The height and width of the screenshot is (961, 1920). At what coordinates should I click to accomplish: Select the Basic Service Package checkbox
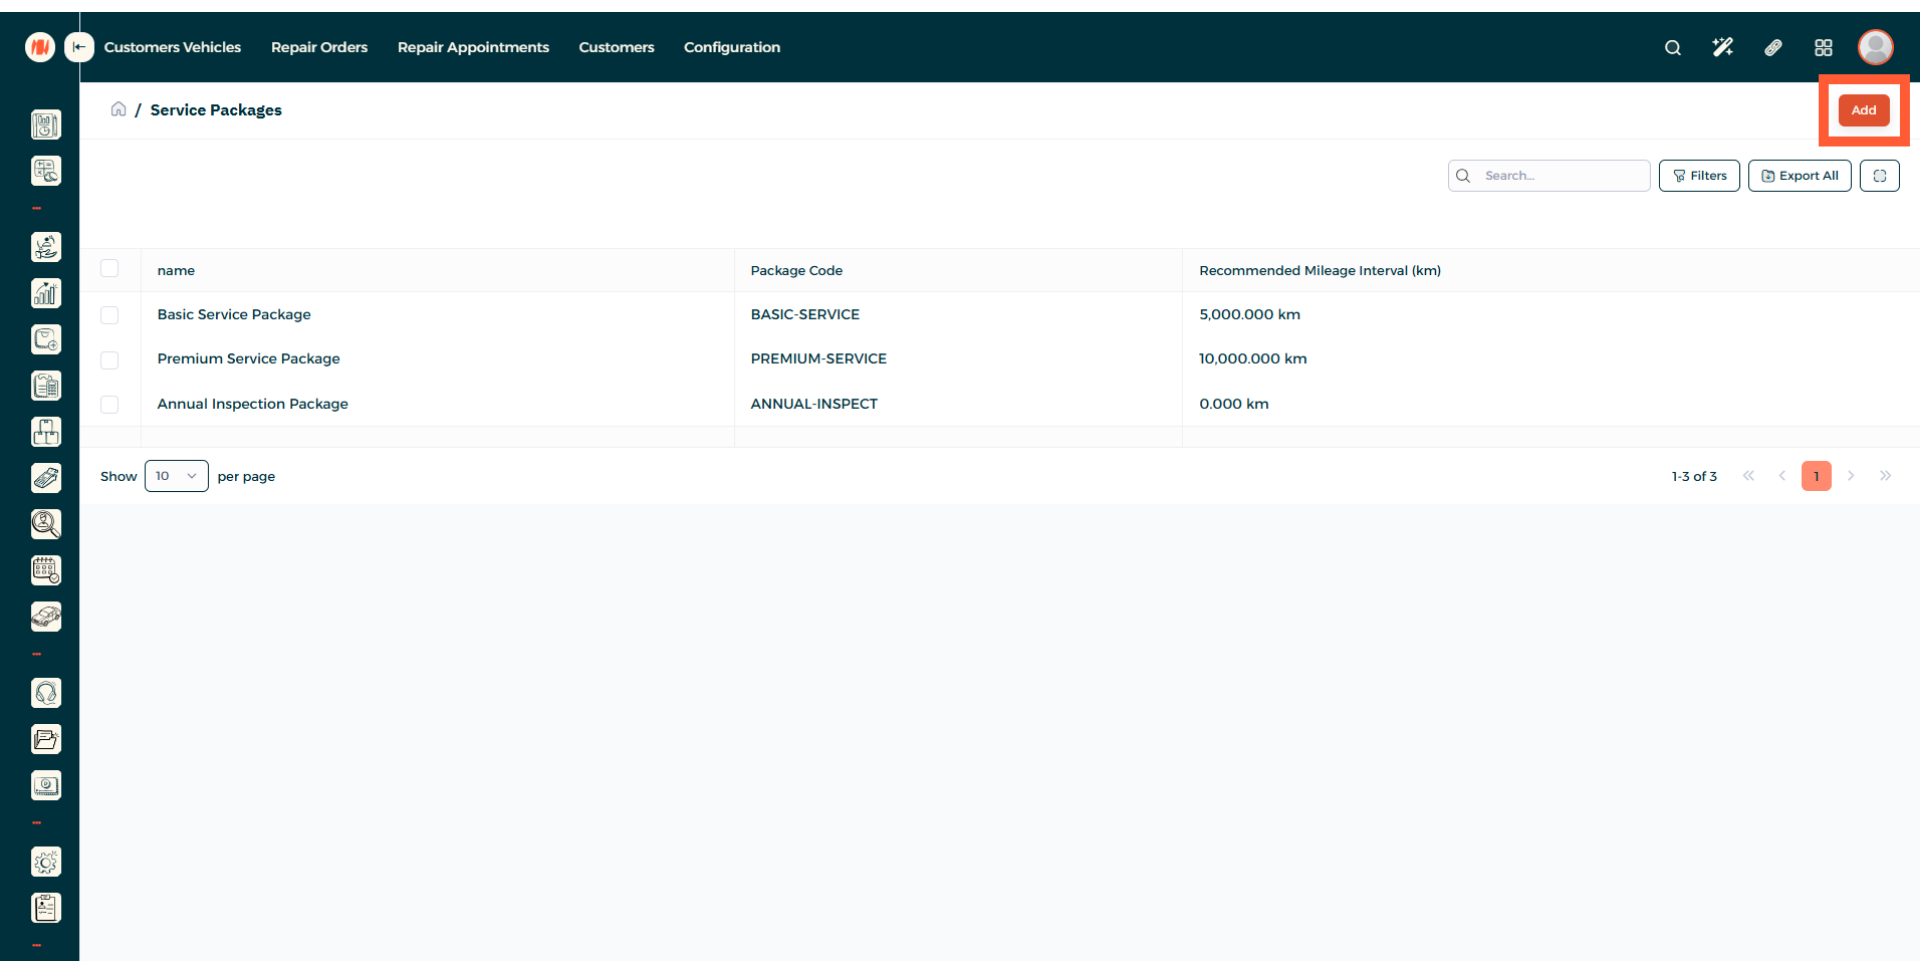pyautogui.click(x=110, y=315)
